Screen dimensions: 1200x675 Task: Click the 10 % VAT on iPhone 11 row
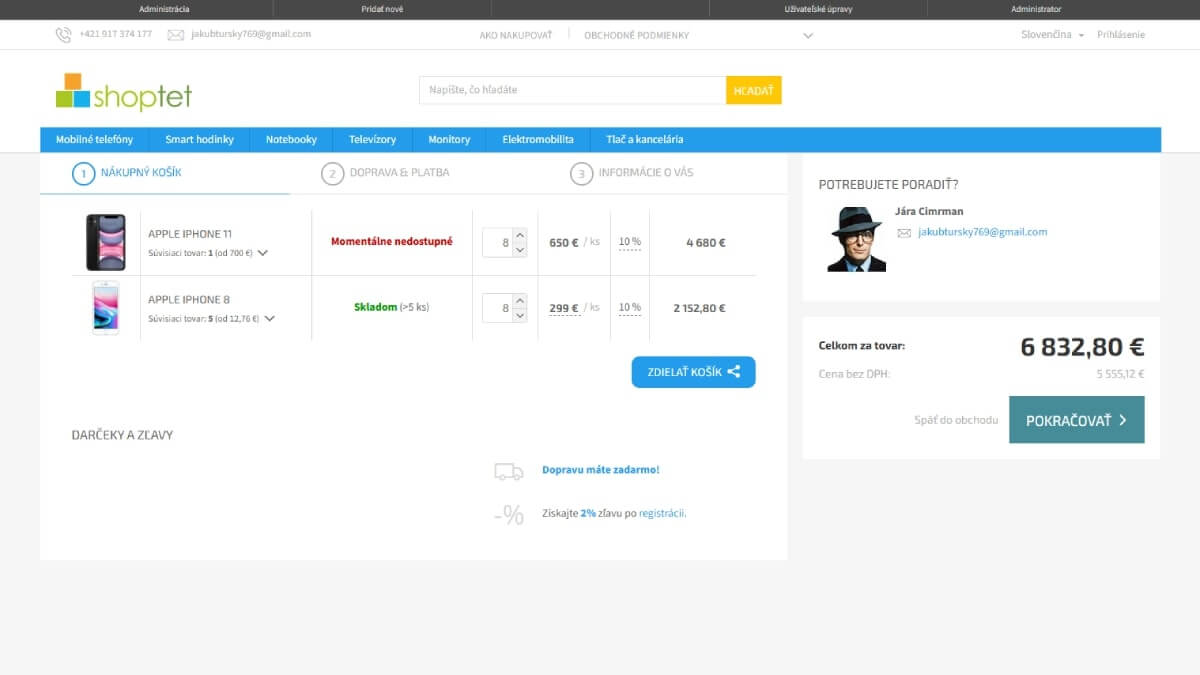pos(630,242)
